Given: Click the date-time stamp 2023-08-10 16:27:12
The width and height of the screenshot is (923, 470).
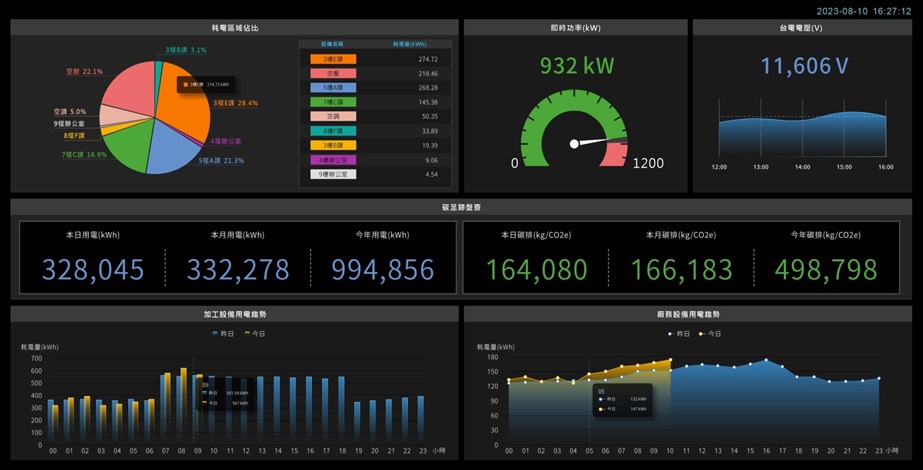Looking at the screenshot, I should point(864,11).
